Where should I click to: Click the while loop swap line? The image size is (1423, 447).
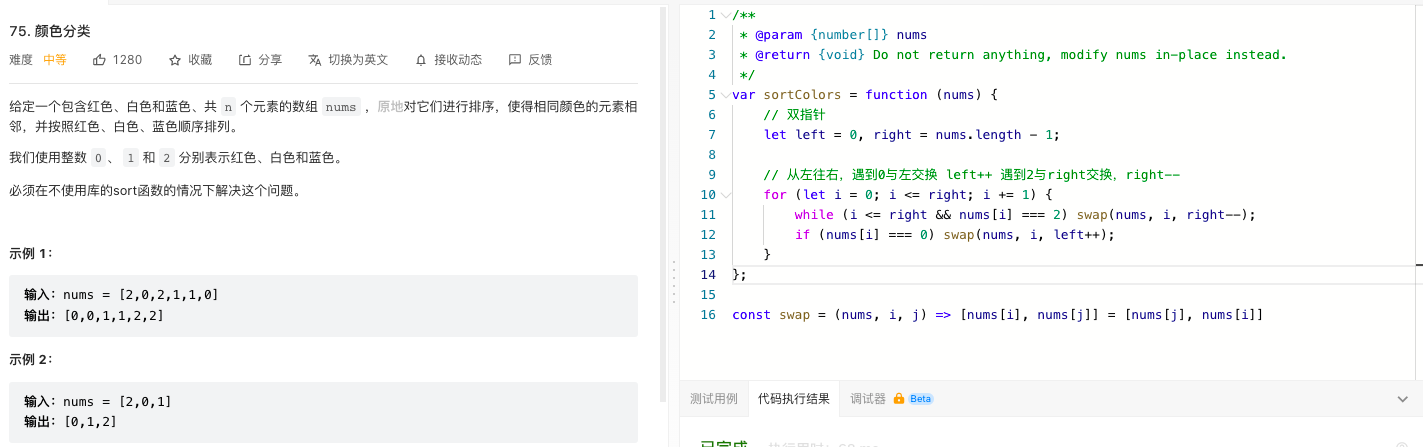1025,215
